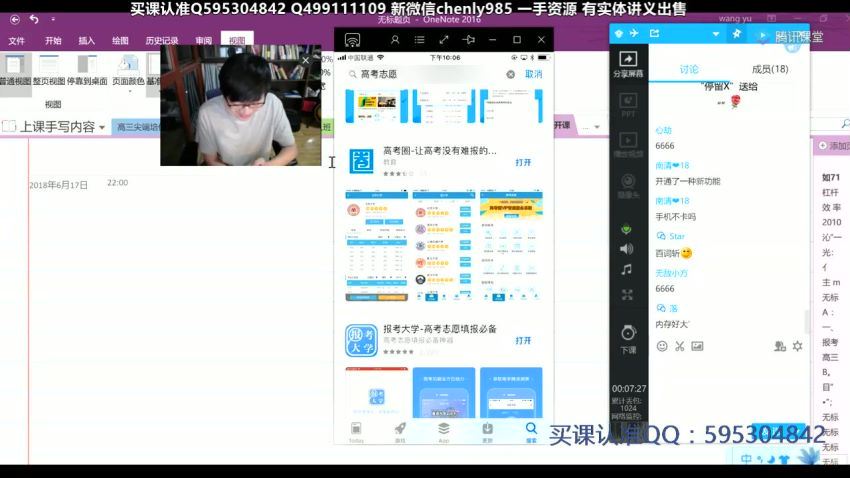Image resolution: width=850 pixels, height=478 pixels.
Task: Open the emoji picker in chat
Action: [x=662, y=346]
